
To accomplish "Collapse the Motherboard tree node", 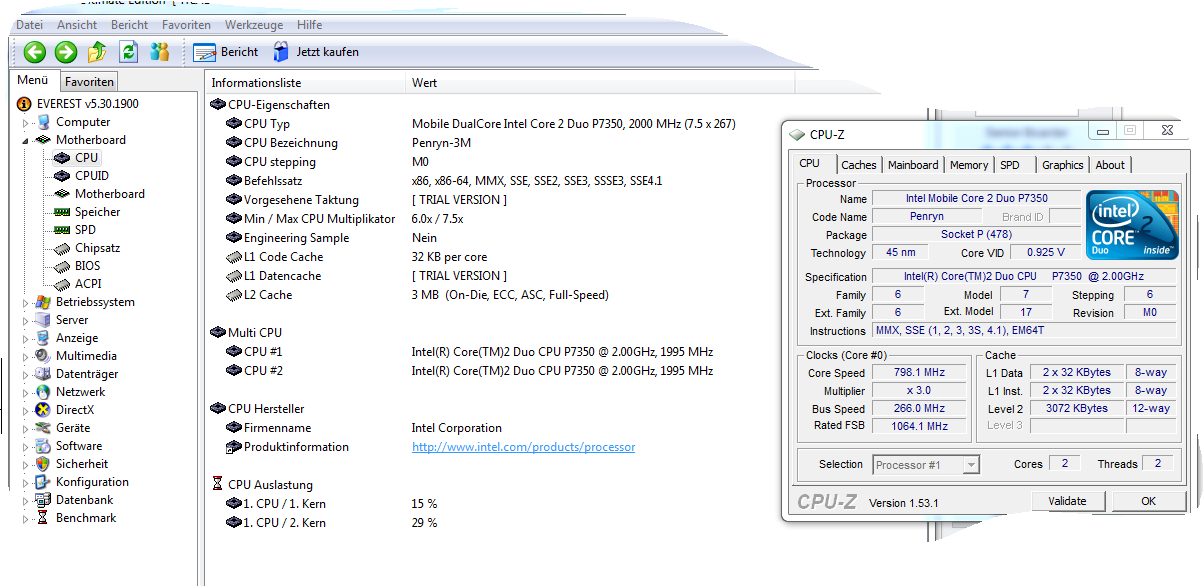I will coord(27,140).
